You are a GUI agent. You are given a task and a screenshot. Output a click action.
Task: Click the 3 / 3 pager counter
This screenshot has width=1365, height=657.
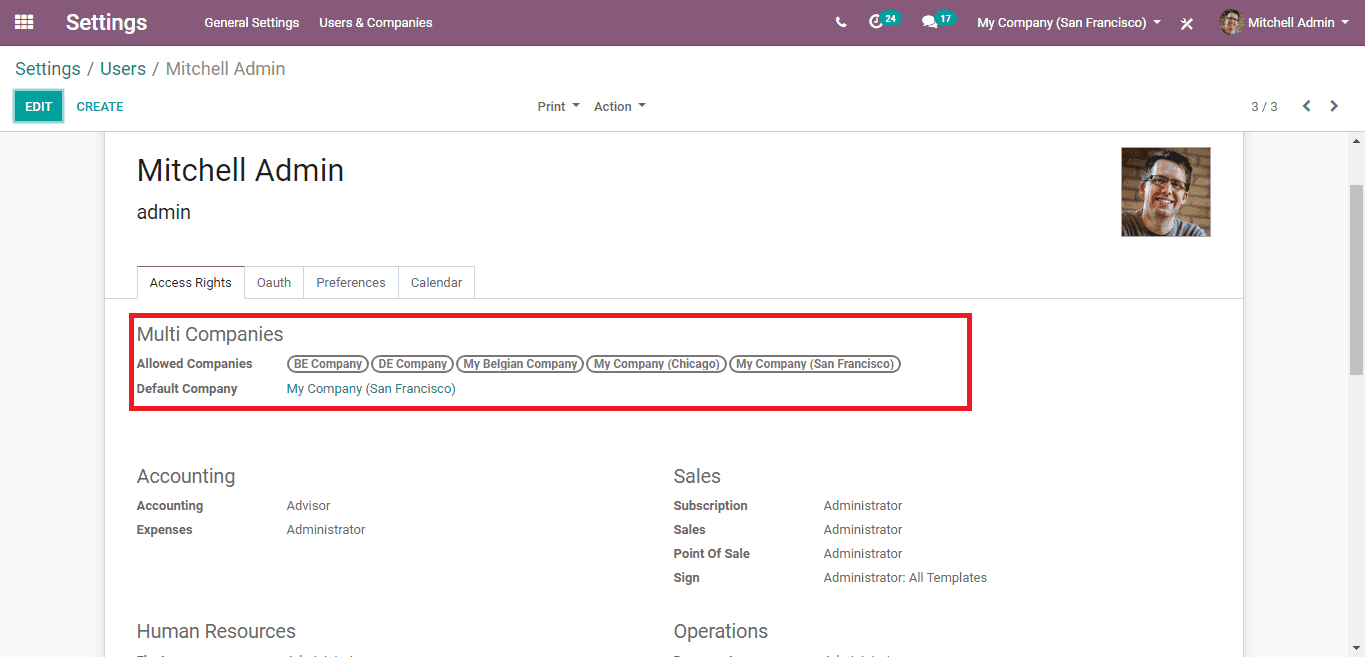[1264, 106]
